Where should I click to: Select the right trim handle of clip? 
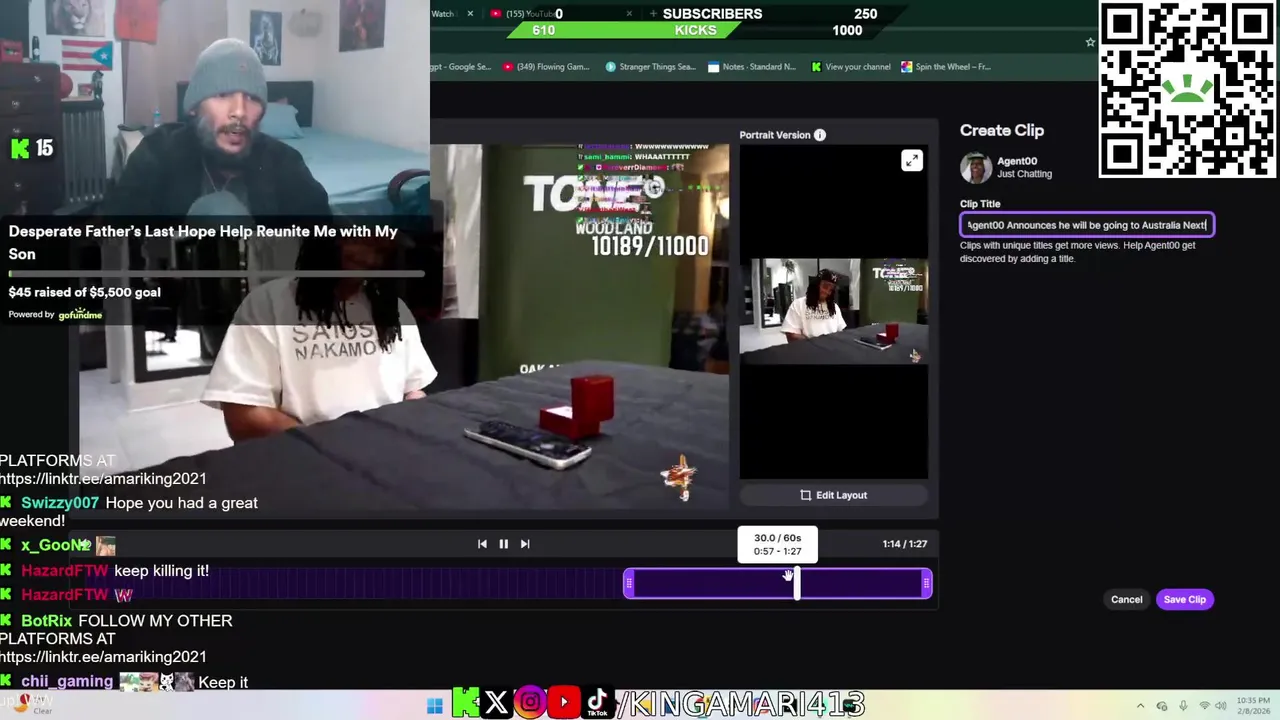tap(927, 583)
